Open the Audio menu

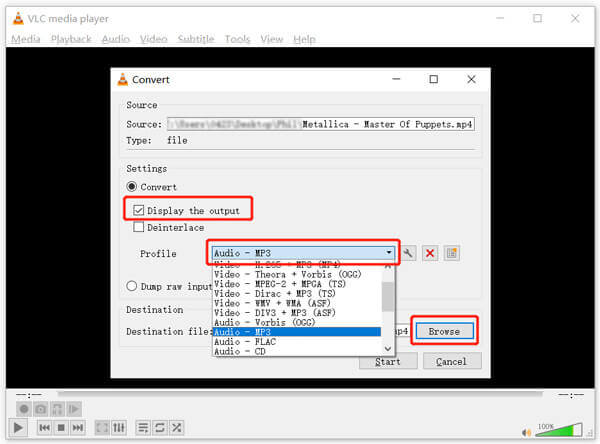(116, 39)
